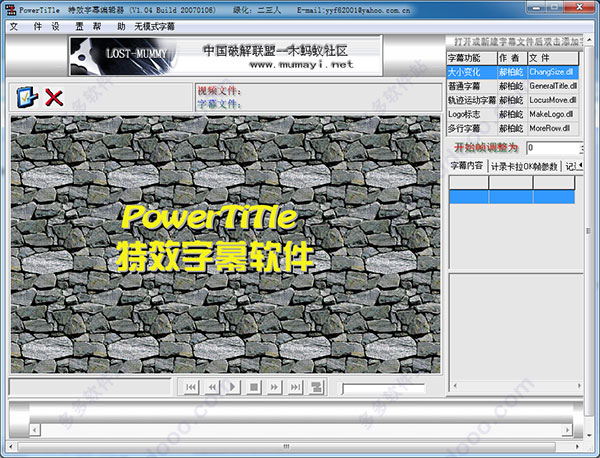Click the ChangSize.dll file cell
This screenshot has height=458, width=600.
point(553,72)
